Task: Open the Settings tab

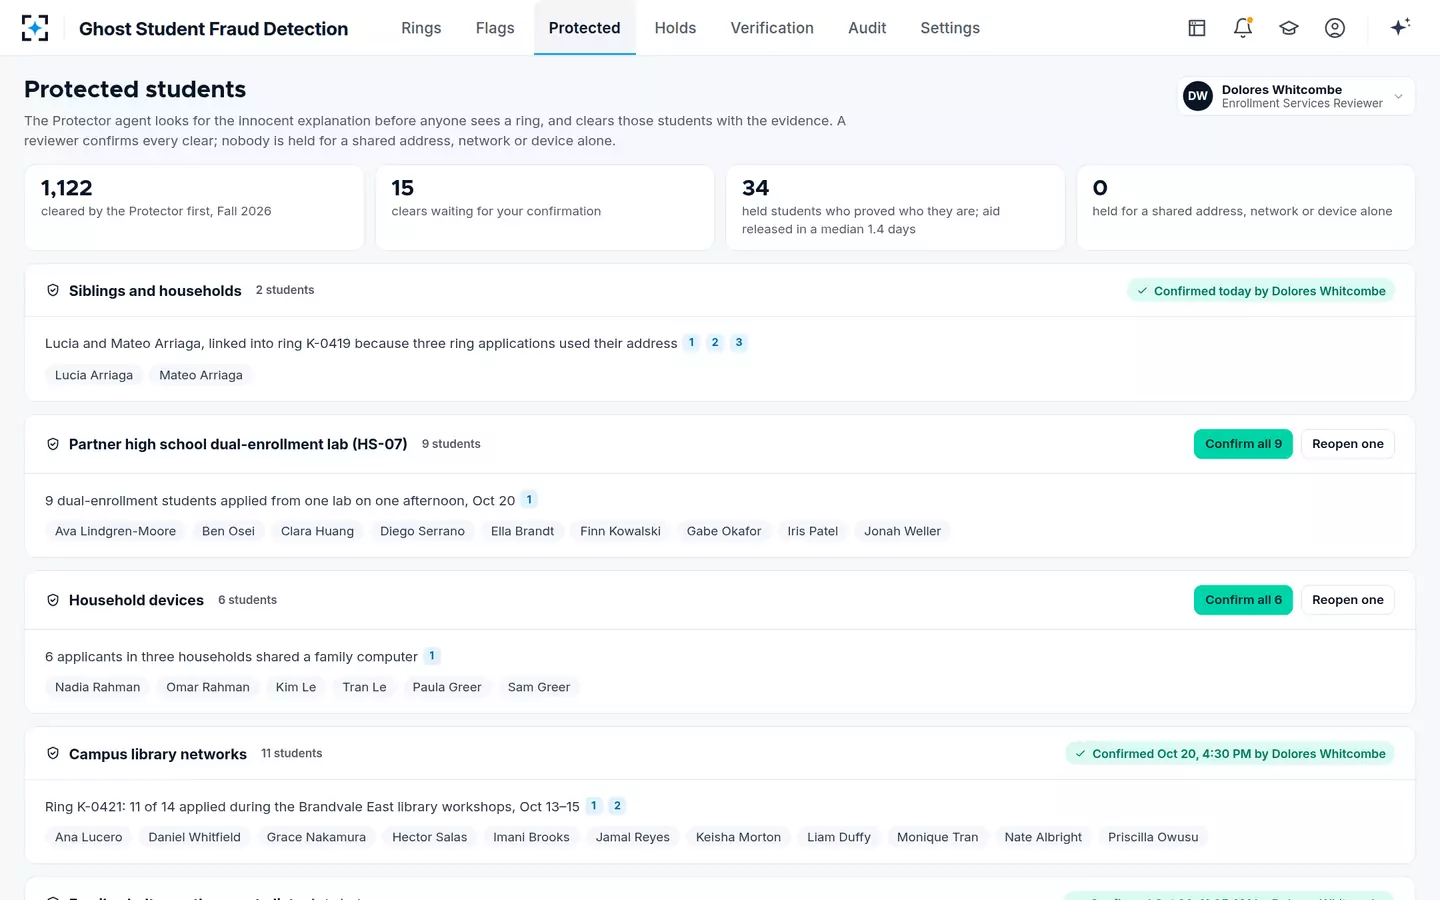Action: [950, 28]
